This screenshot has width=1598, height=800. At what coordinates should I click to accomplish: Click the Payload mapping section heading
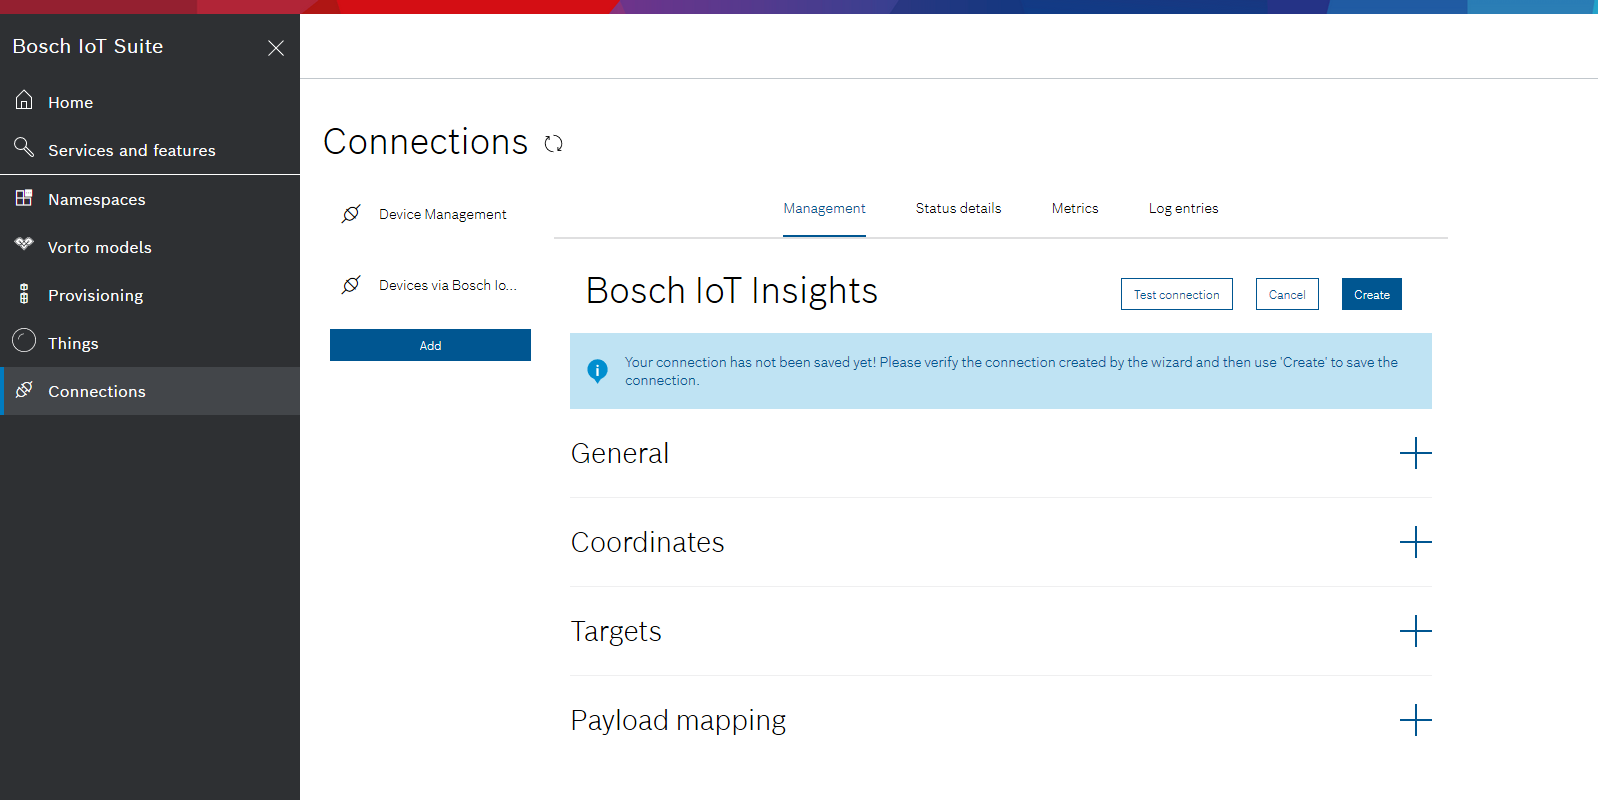(678, 721)
